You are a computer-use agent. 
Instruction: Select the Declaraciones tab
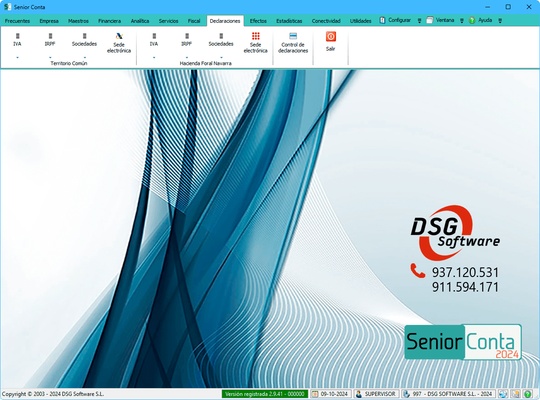pos(225,21)
